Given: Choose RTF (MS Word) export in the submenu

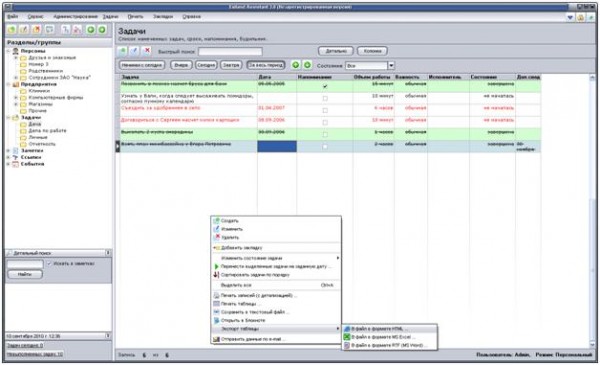Looking at the screenshot, I should click(390, 345).
